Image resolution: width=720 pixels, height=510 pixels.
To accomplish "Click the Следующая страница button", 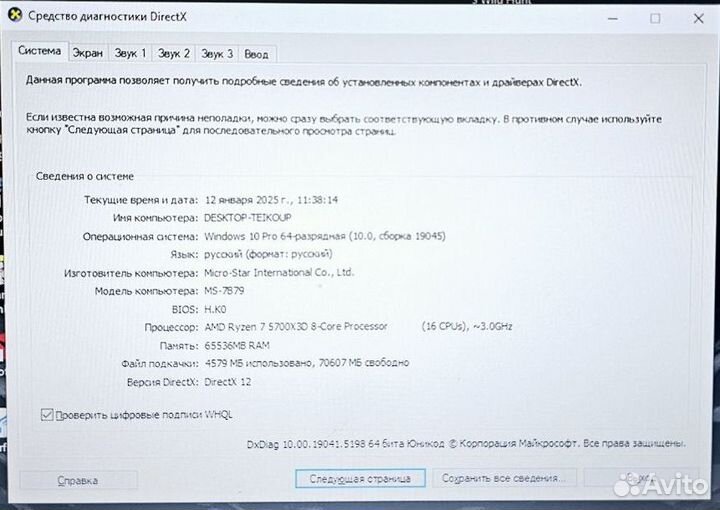I will coord(360,479).
